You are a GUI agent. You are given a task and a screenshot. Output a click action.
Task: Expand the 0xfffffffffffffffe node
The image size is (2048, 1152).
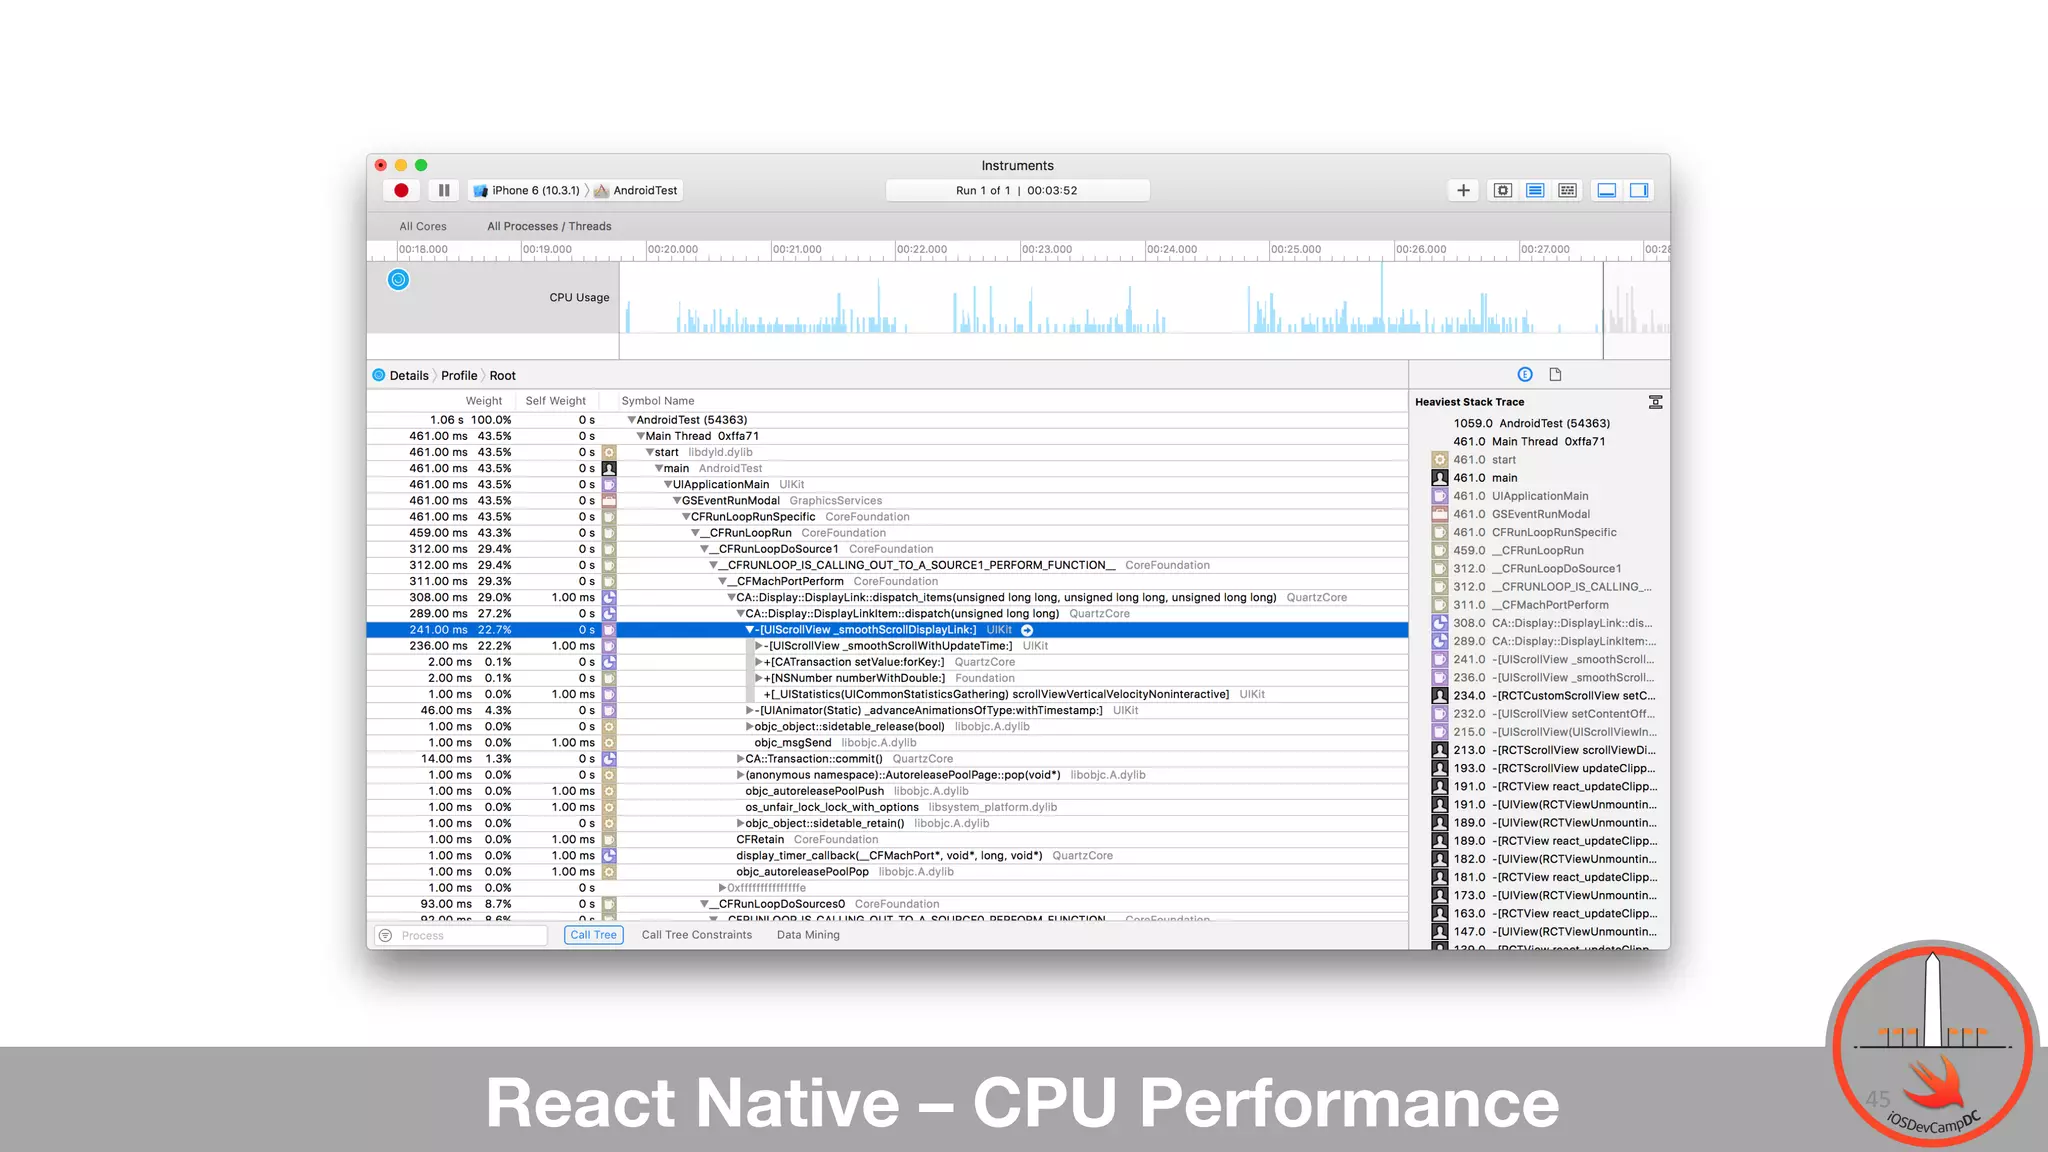tap(722, 888)
